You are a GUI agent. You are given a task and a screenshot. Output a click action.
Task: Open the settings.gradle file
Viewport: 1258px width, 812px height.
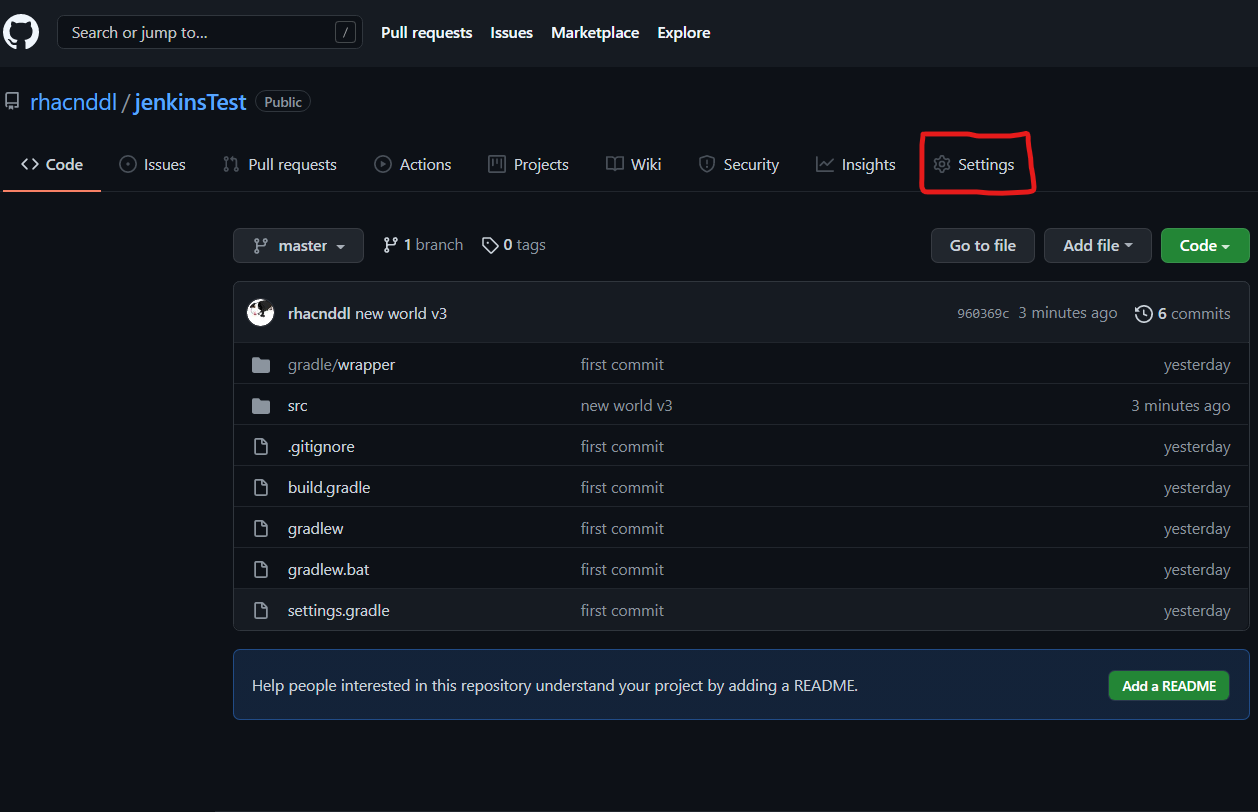339,611
